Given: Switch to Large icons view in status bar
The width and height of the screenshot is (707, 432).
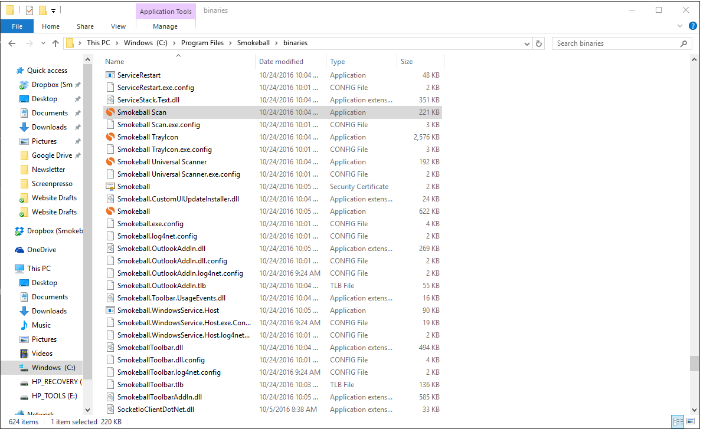Looking at the screenshot, I should (690, 422).
